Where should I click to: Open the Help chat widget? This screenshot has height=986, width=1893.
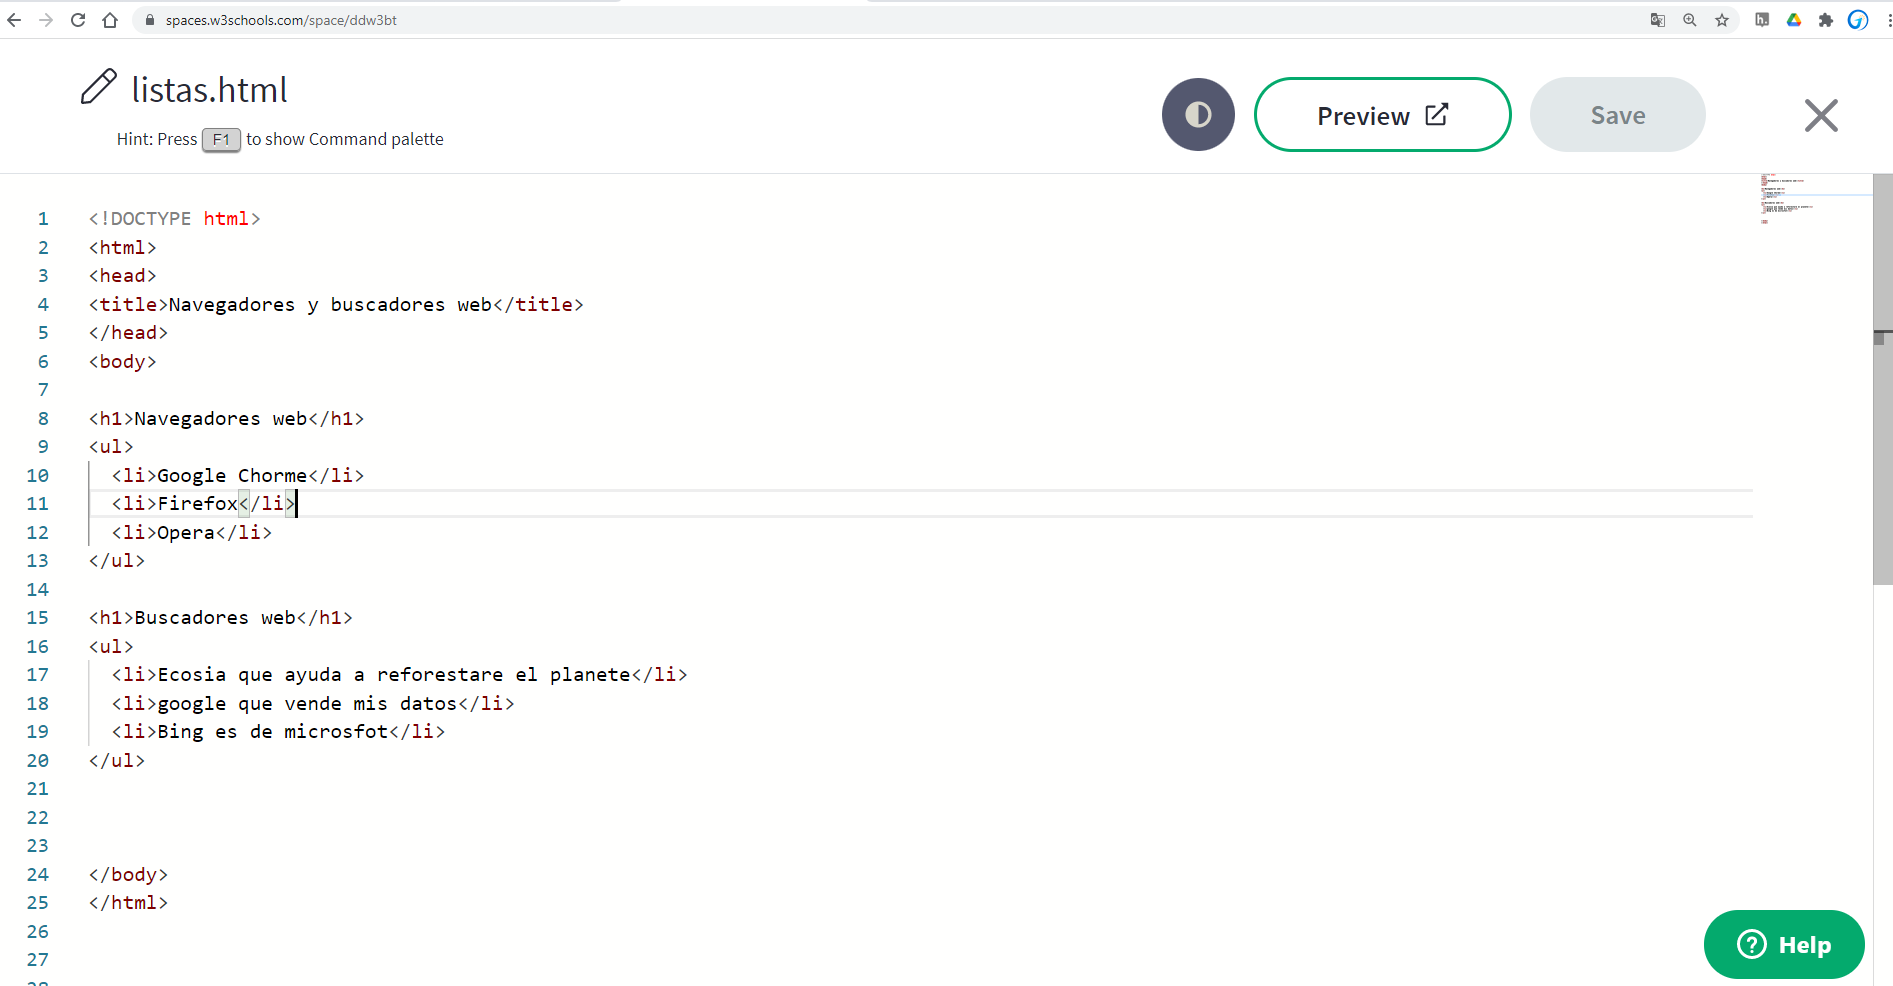[x=1784, y=944]
